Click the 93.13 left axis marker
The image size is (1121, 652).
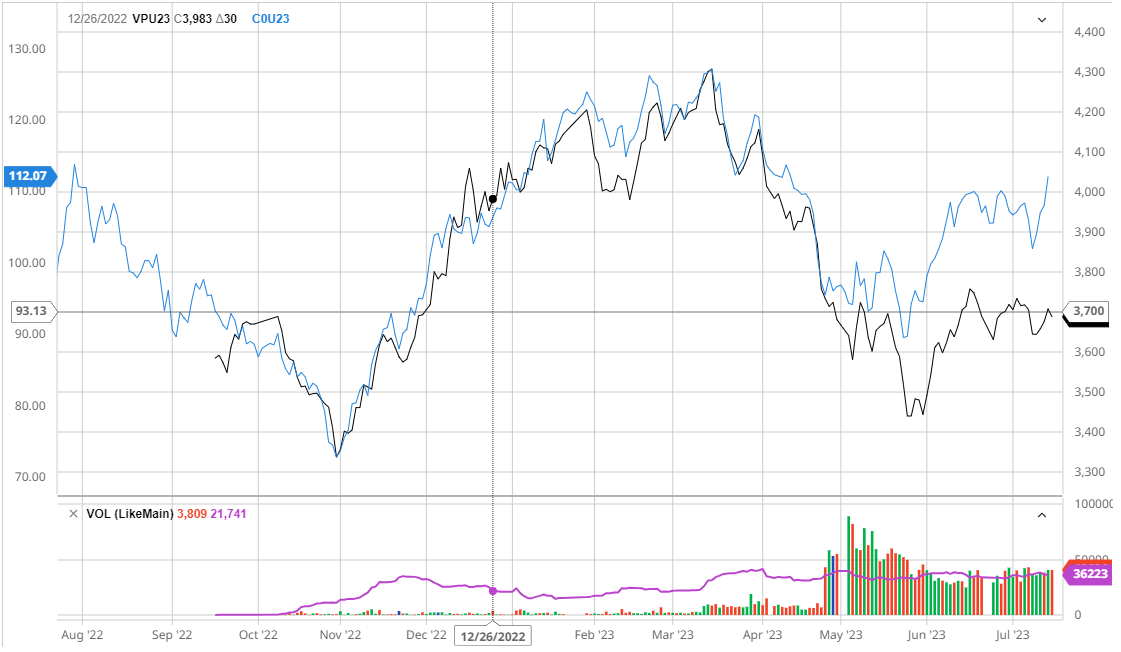32,311
